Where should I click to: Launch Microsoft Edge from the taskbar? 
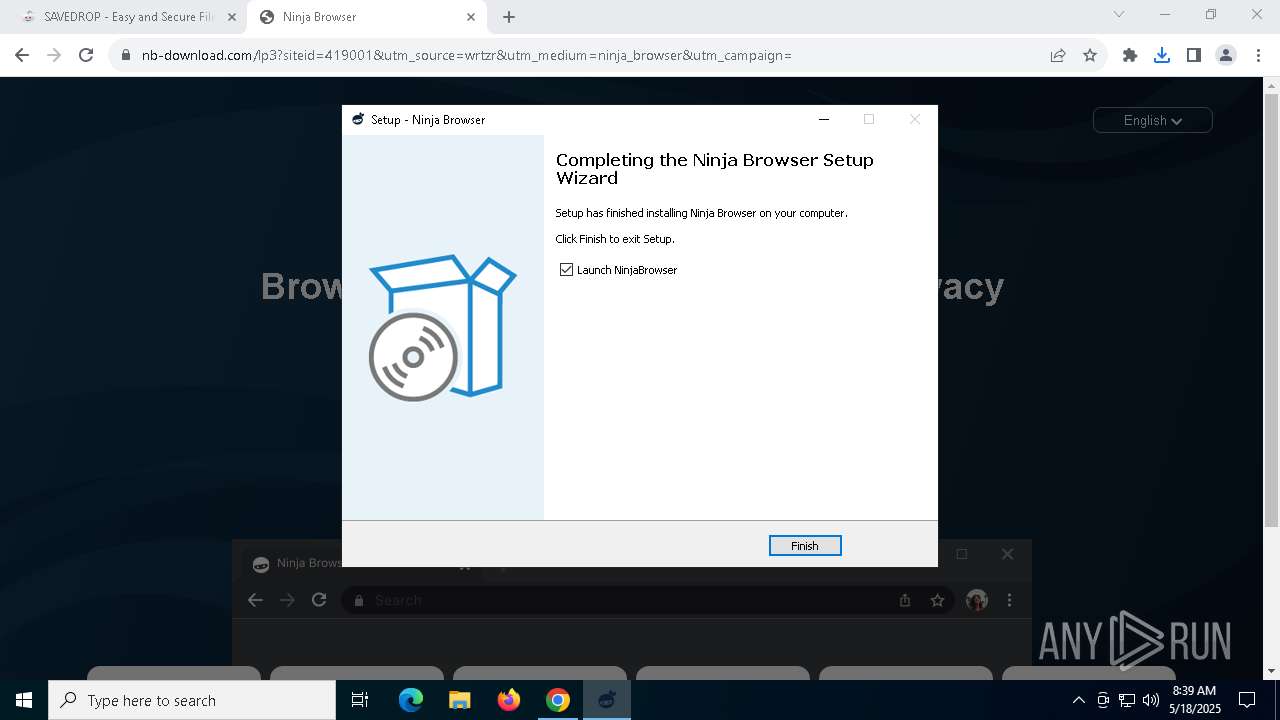(411, 700)
